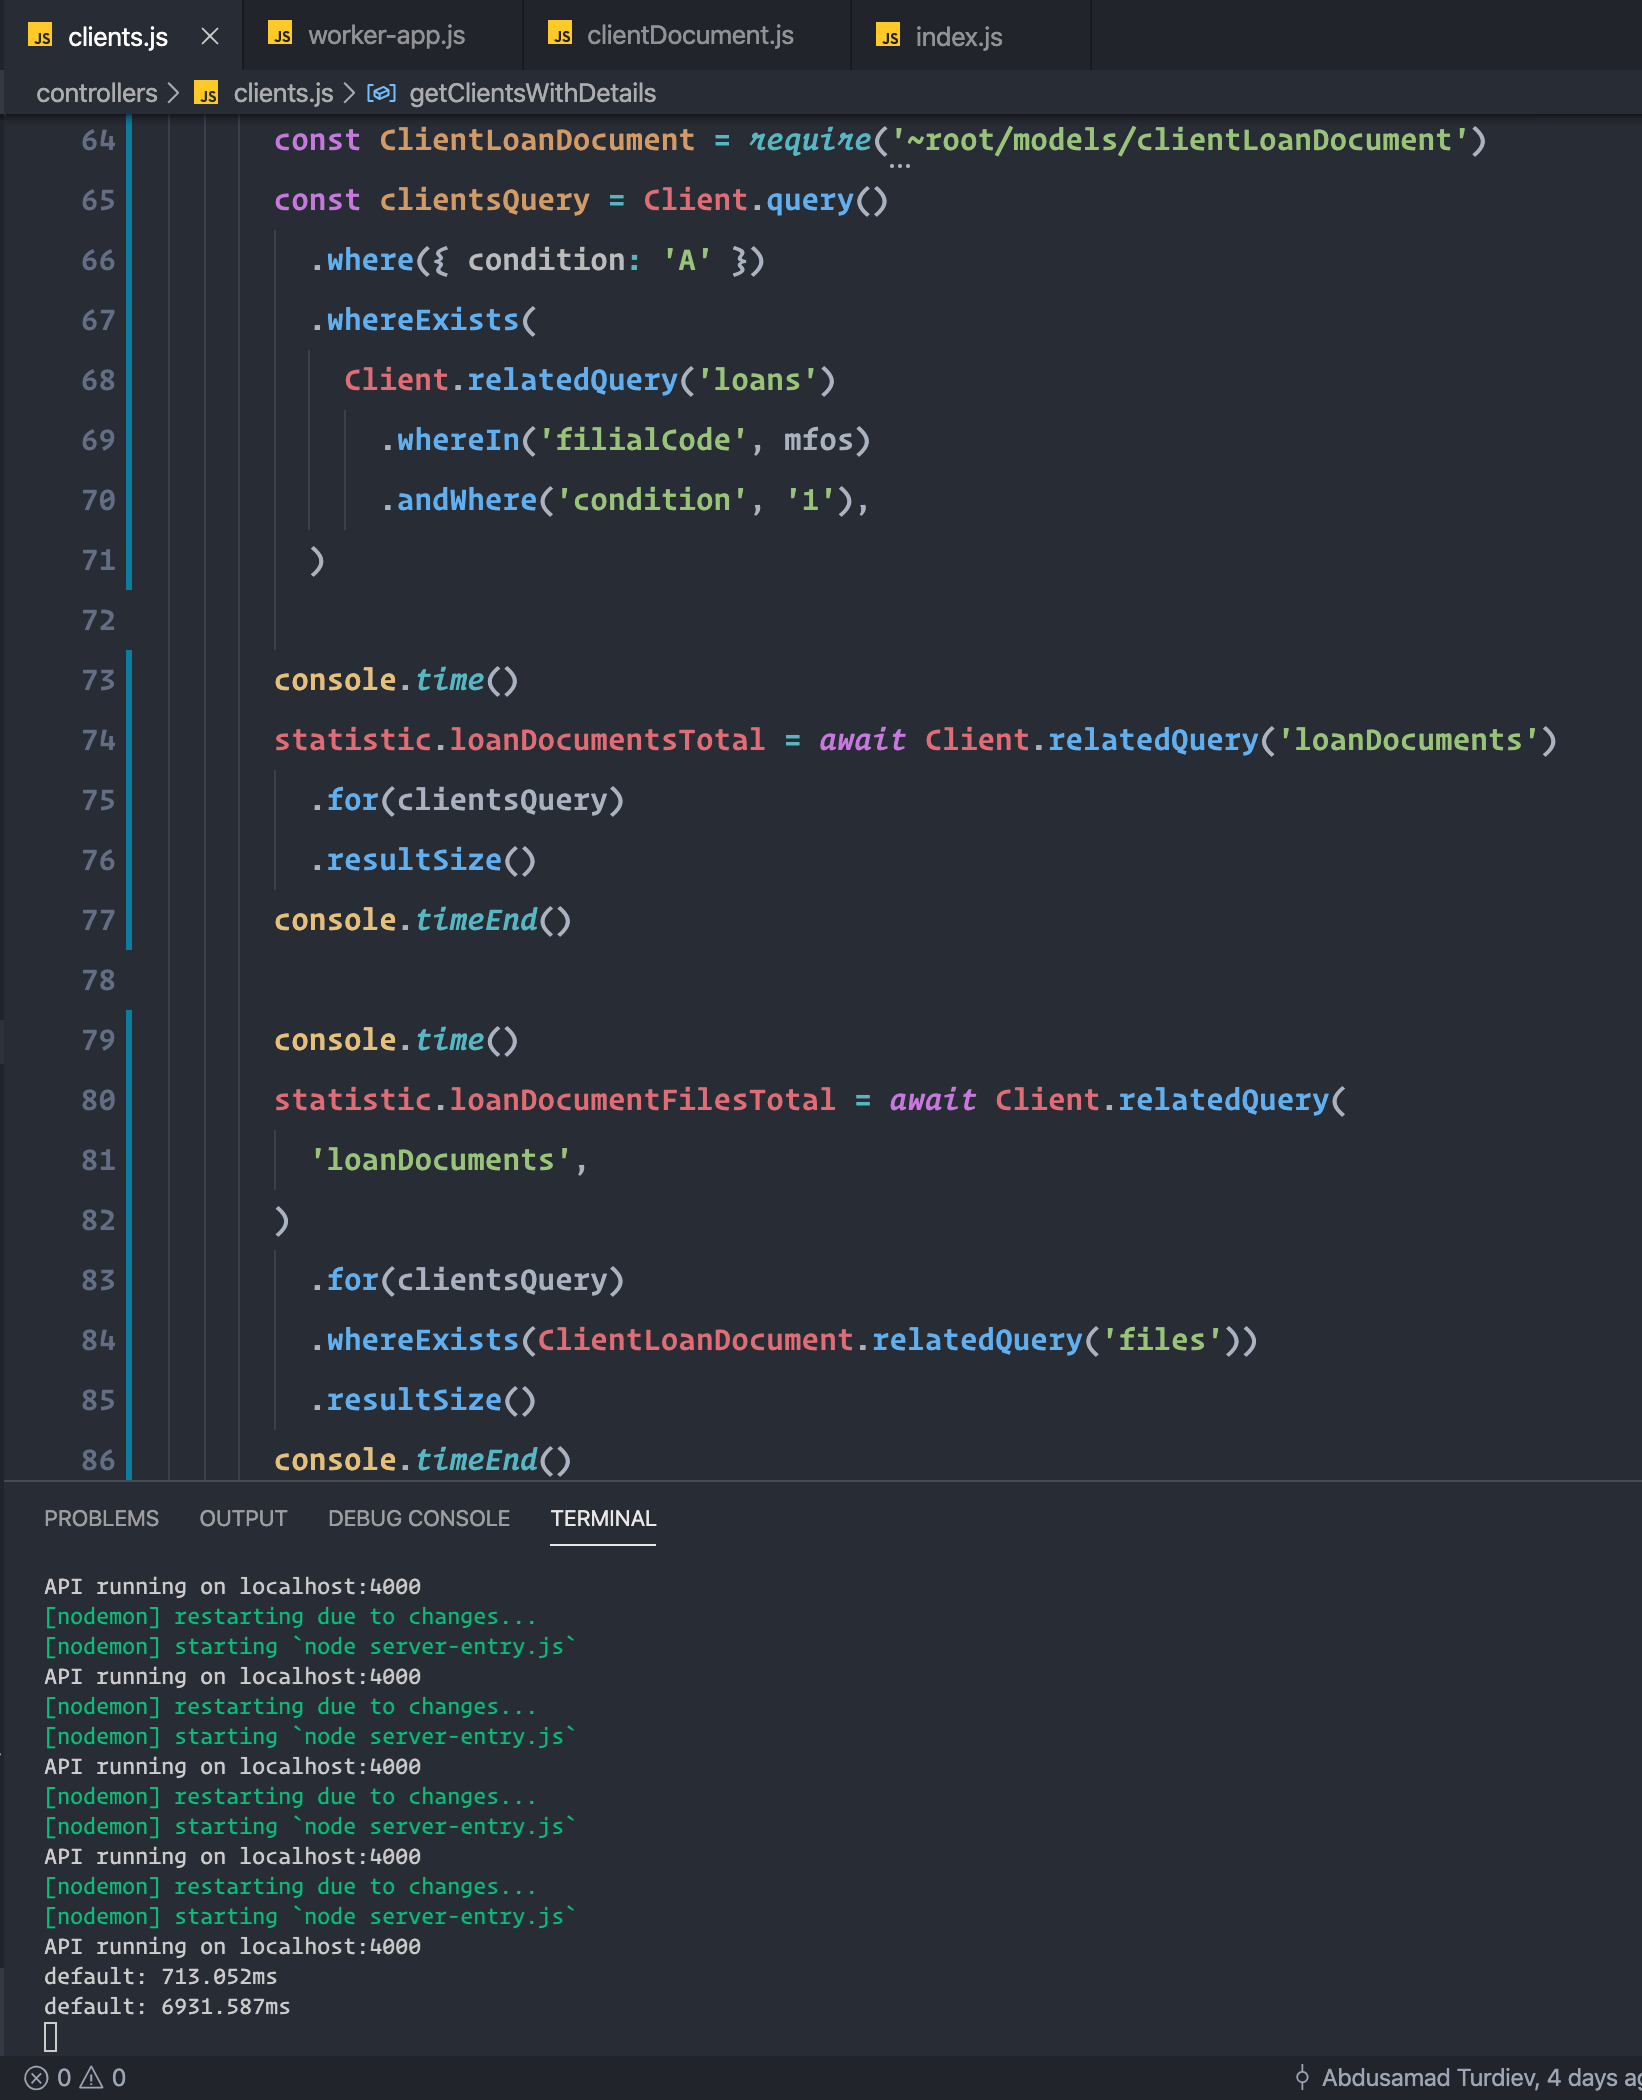The image size is (1642, 2100).
Task: Open the clients.js breadcrumb dropdown
Action: [x=285, y=93]
